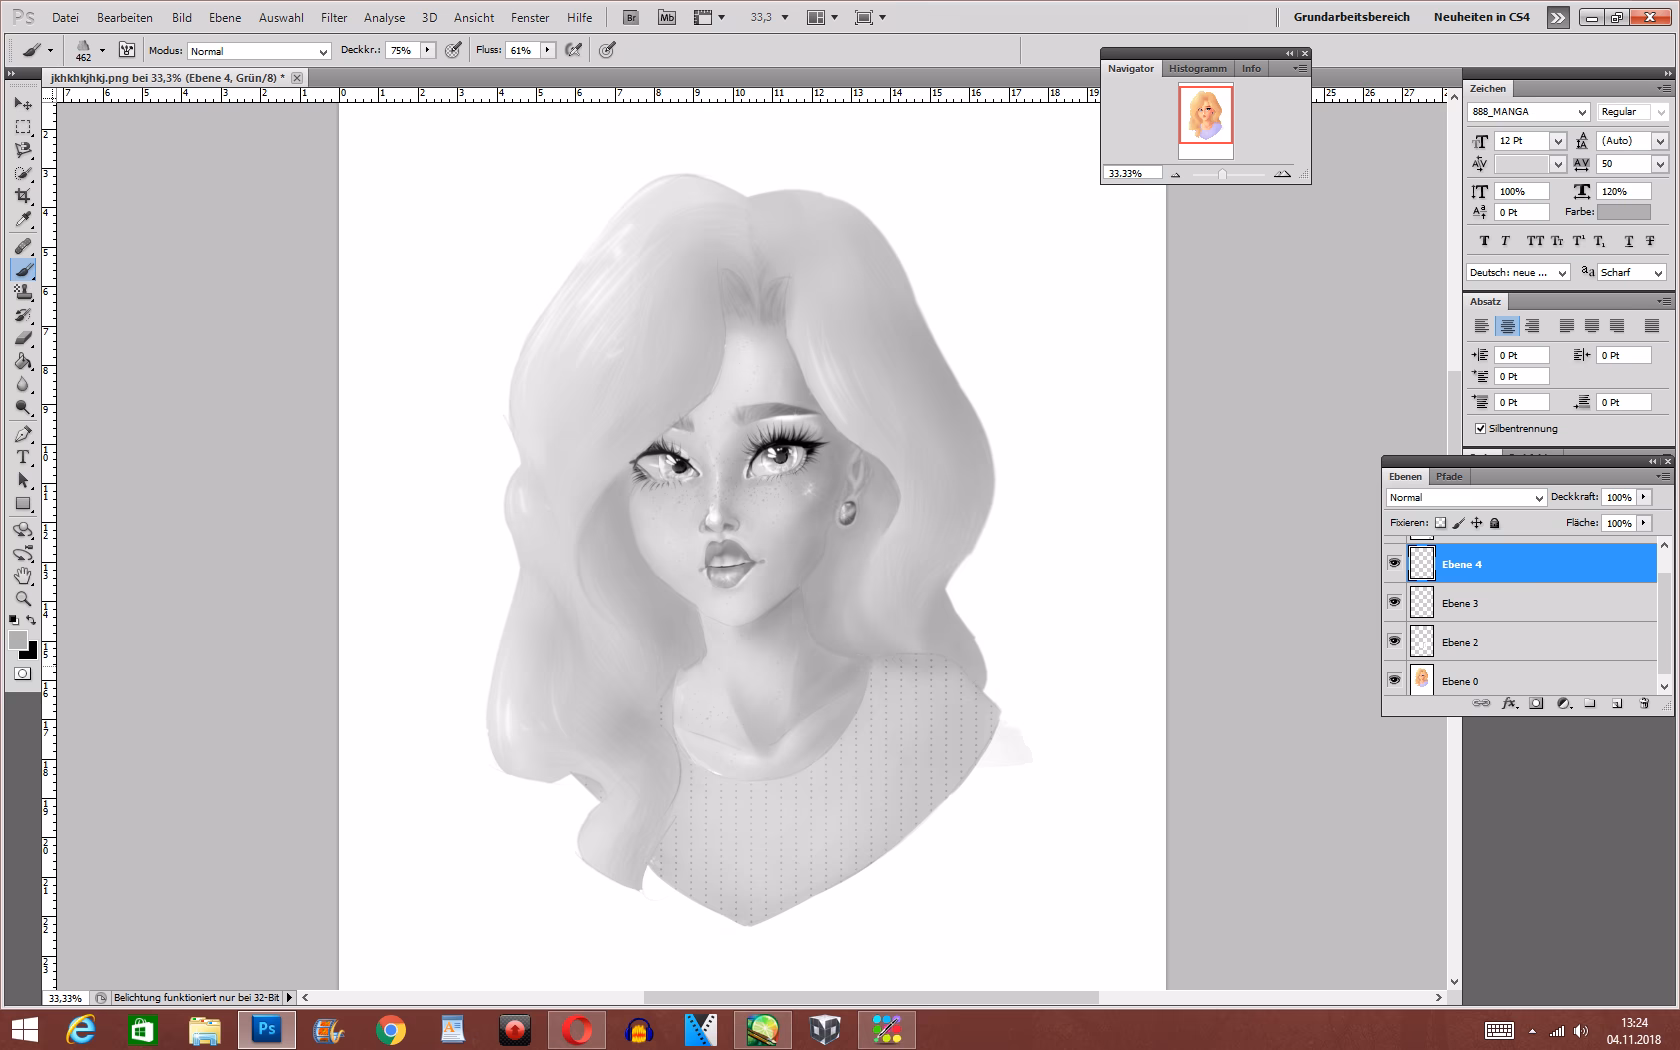Expand the 888_MANGA font family dropdown
Image resolution: width=1680 pixels, height=1050 pixels.
point(1582,112)
